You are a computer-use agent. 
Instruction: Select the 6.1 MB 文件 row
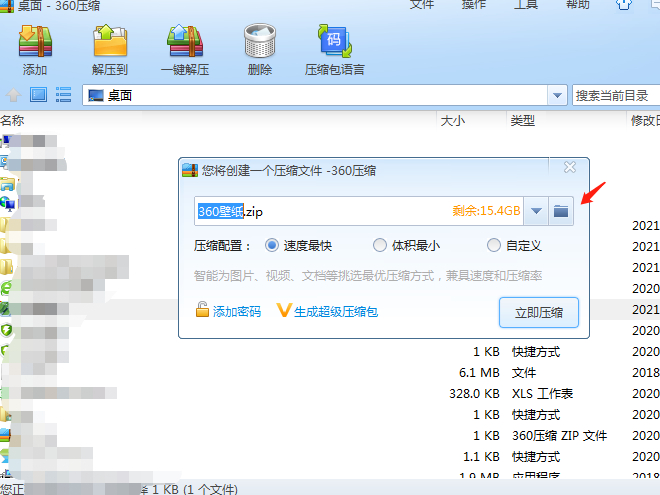point(330,373)
